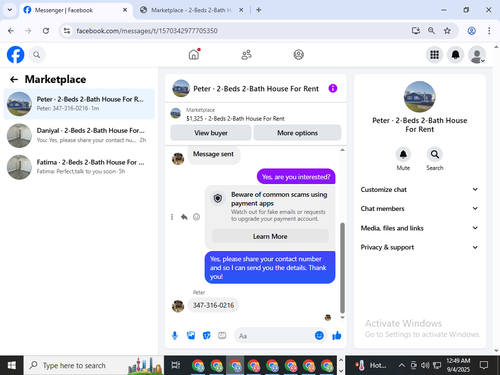
Task: Click the browser address bar URL
Action: pos(147,31)
